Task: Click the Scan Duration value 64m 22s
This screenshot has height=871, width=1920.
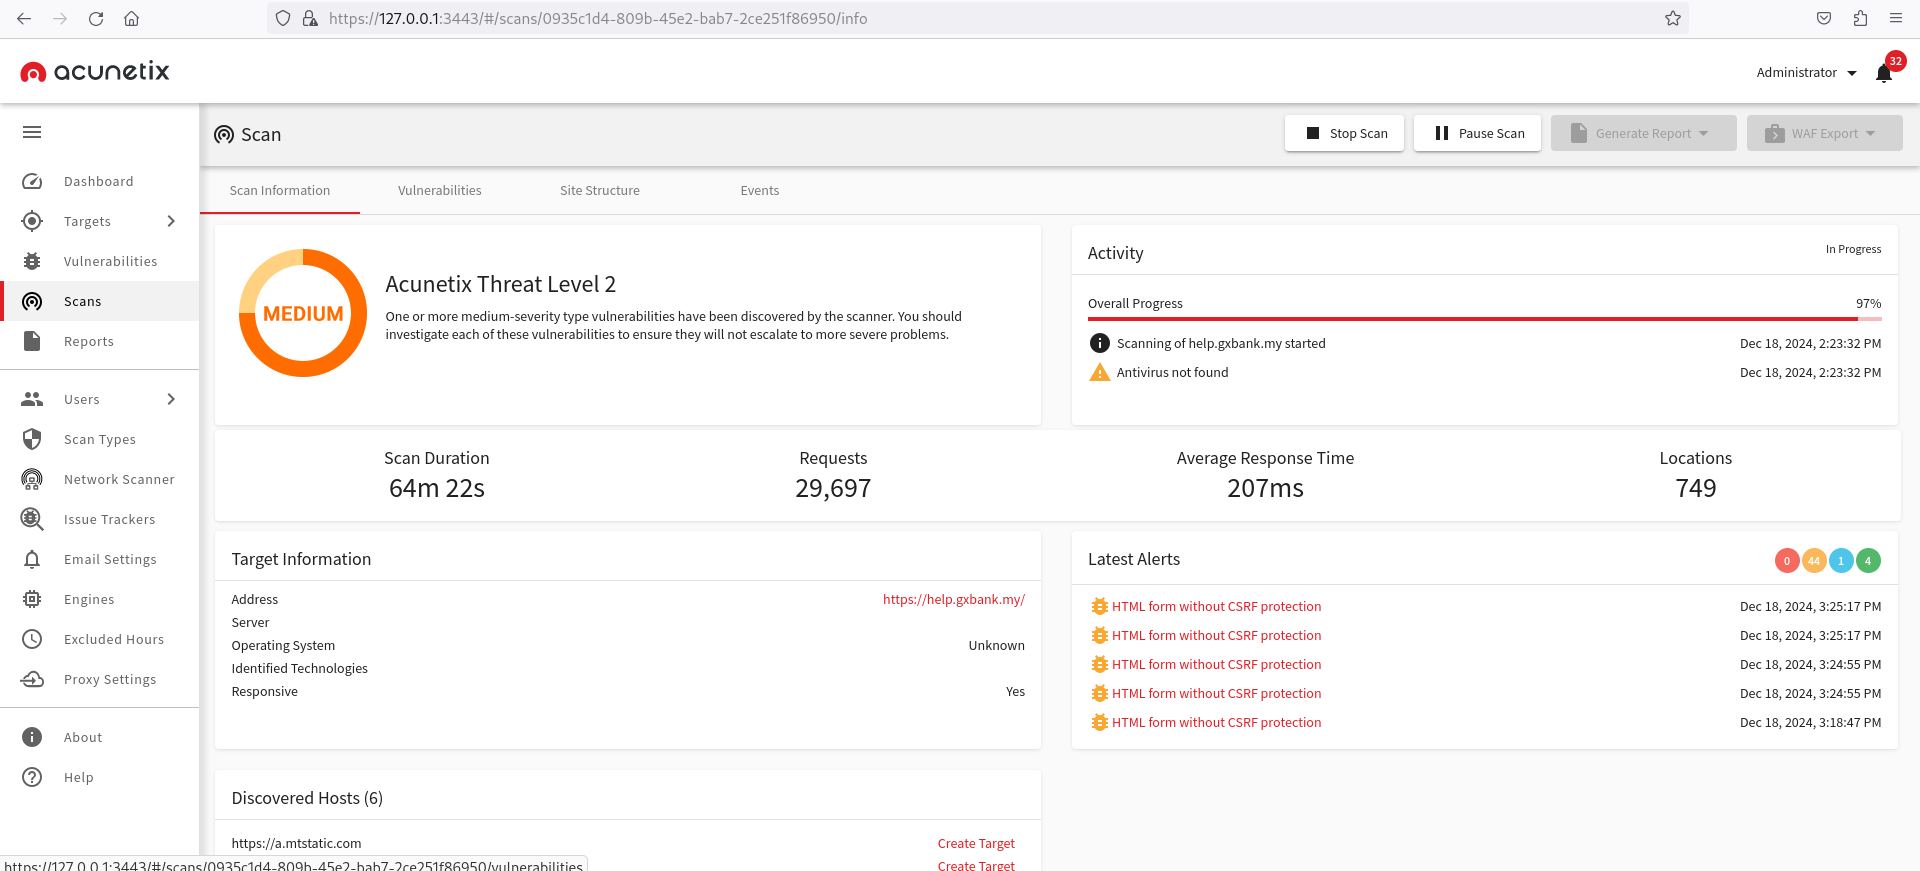Action: (x=437, y=488)
